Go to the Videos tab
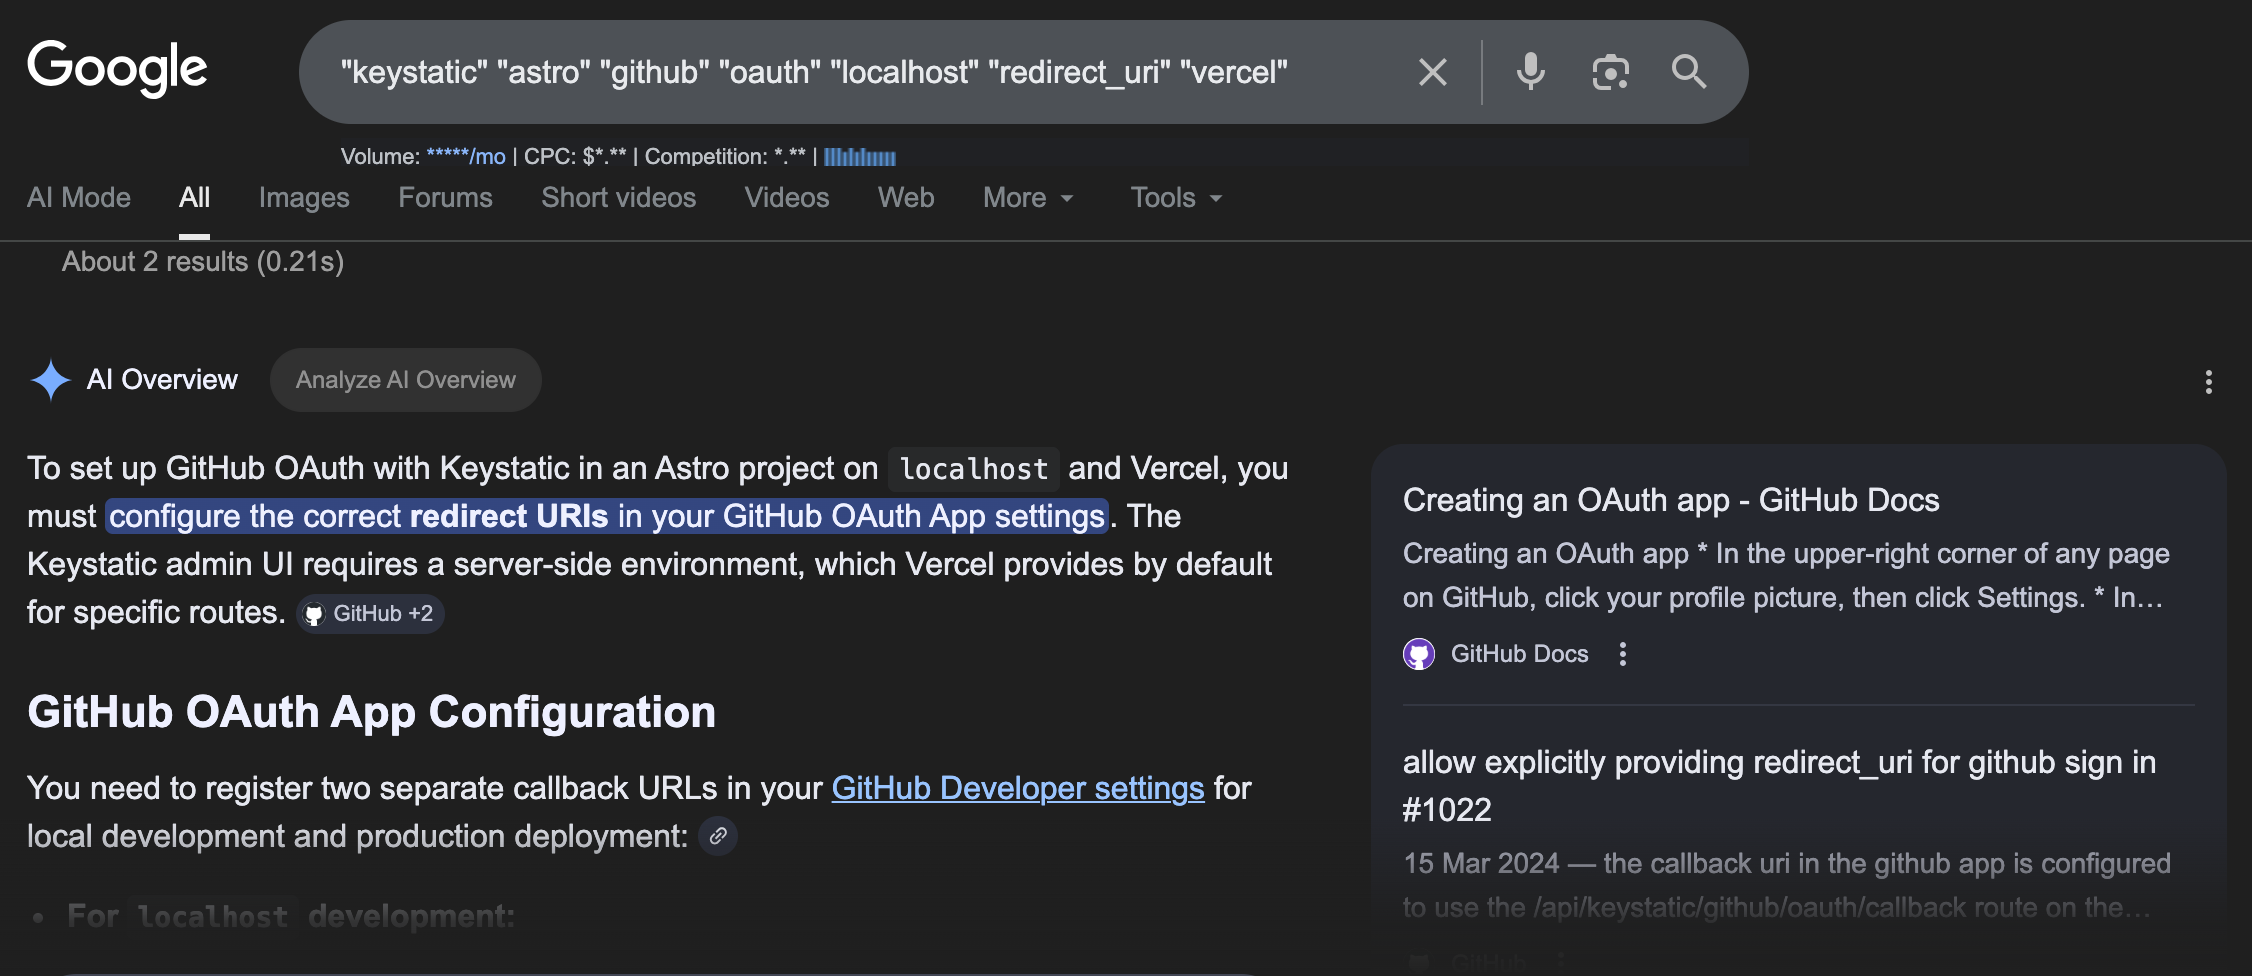This screenshot has width=2252, height=976. tap(787, 198)
